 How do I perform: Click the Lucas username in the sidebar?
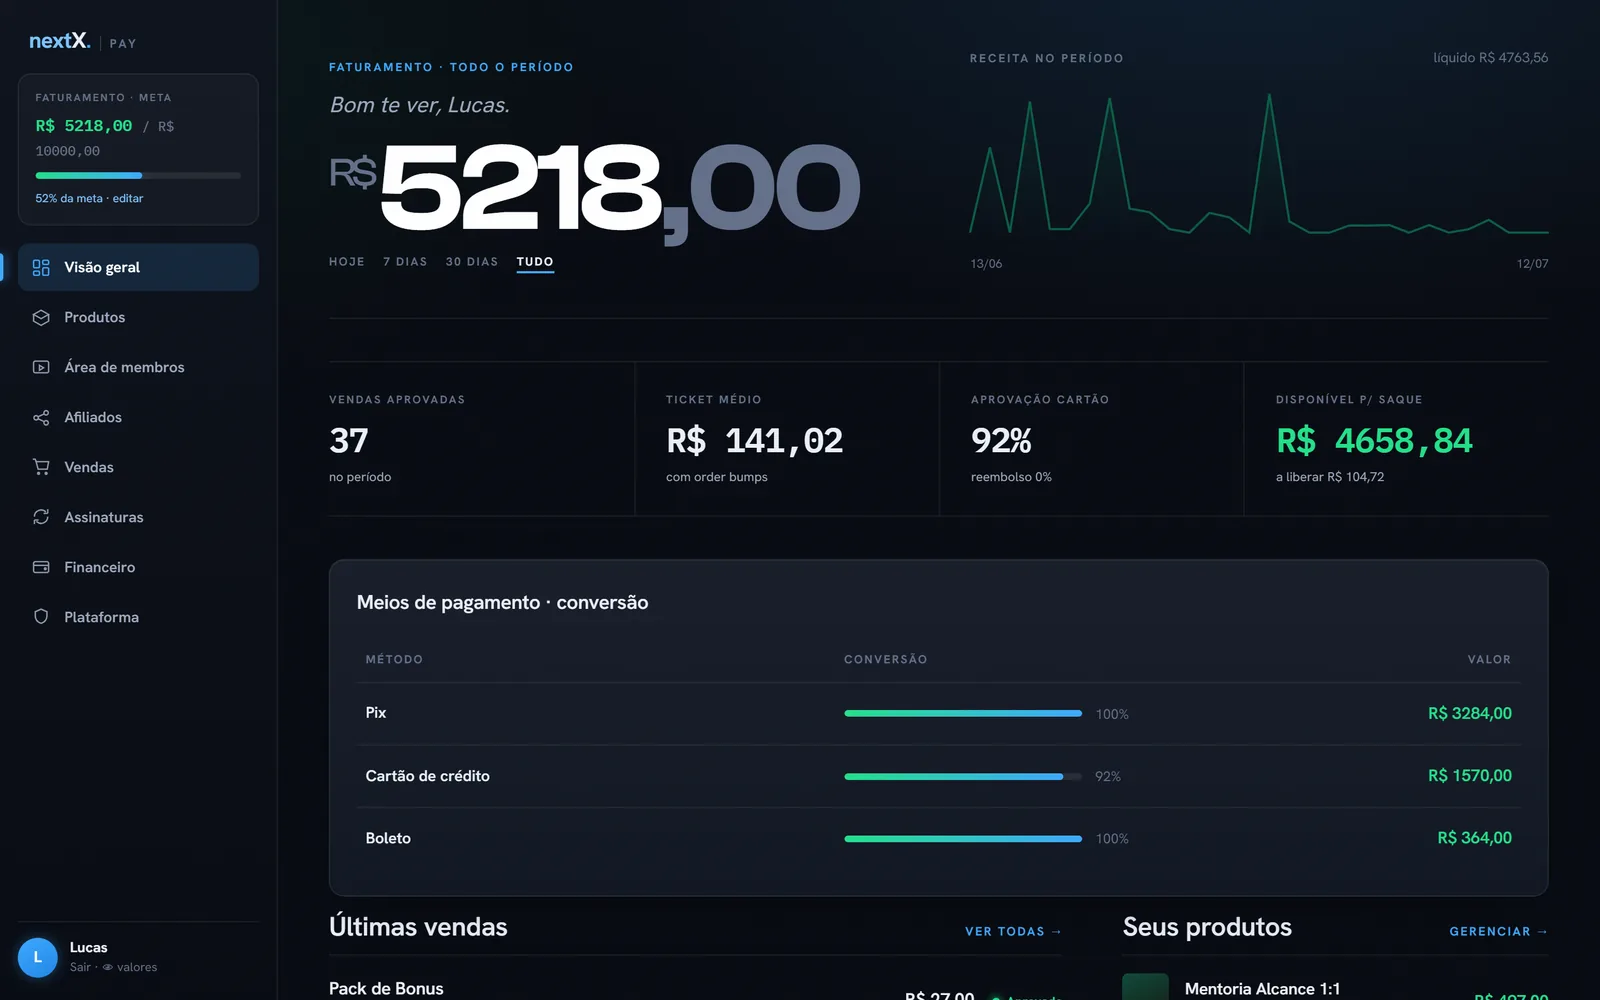pos(89,947)
